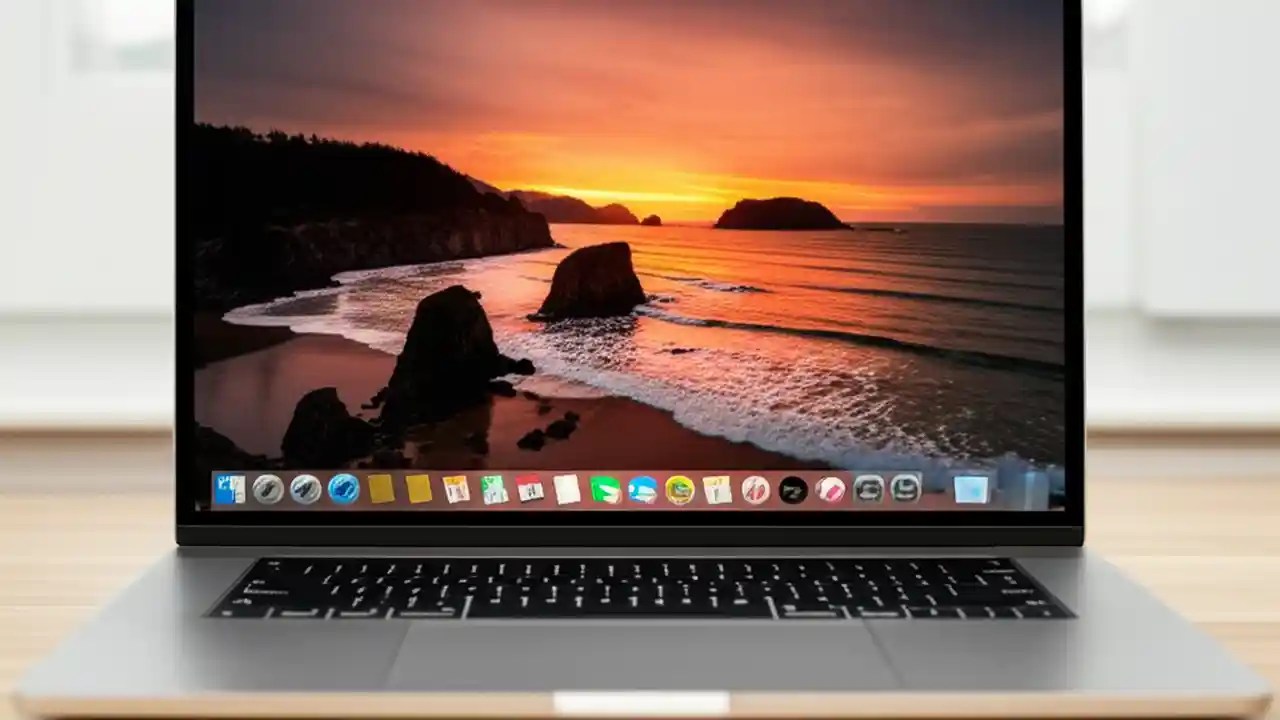Launch the black app icon with Z logo
Image resolution: width=1280 pixels, height=720 pixels.
coord(793,489)
